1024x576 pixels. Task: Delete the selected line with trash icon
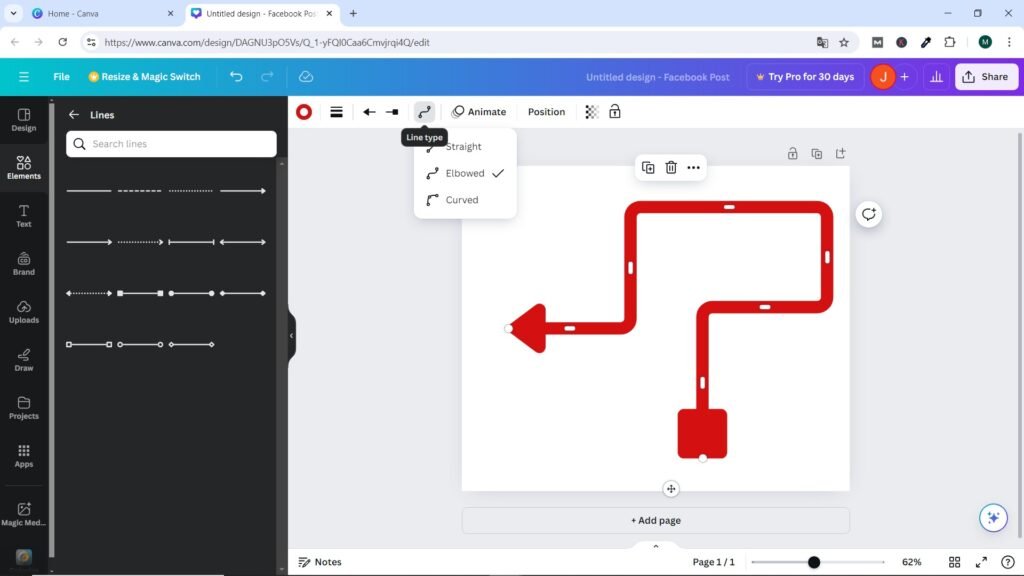[x=671, y=168]
